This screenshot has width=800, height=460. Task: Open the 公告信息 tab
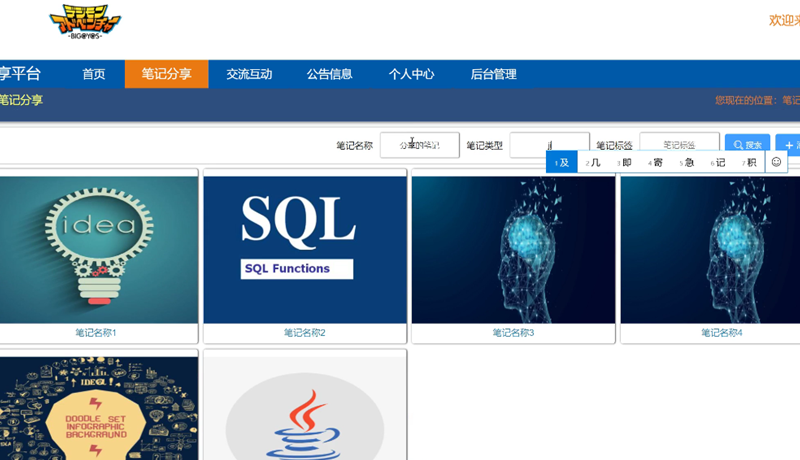pos(330,74)
